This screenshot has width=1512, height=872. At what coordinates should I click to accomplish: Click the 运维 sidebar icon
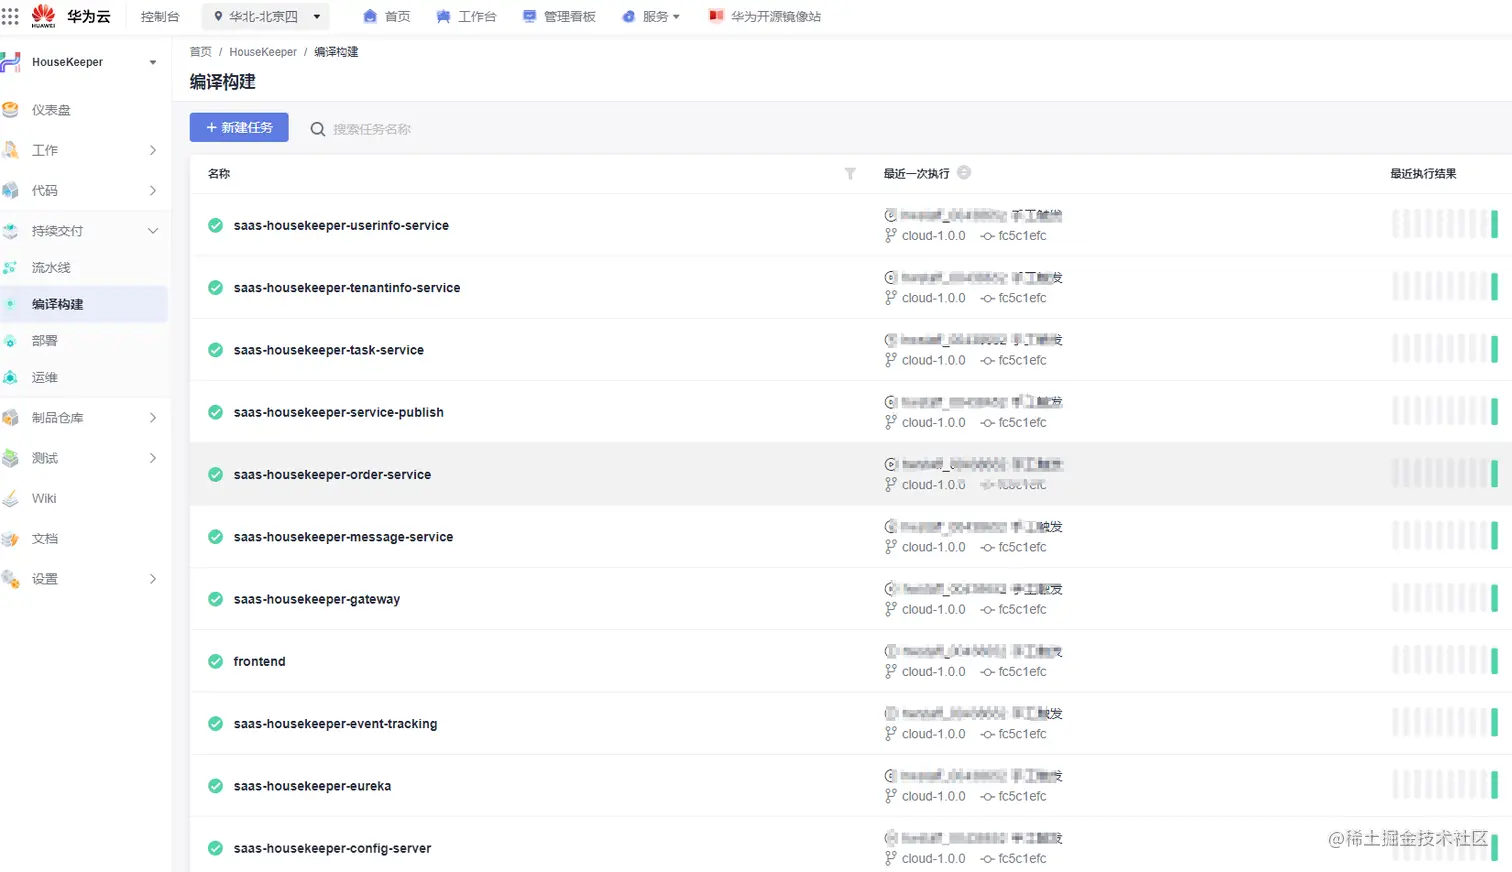[x=10, y=377]
